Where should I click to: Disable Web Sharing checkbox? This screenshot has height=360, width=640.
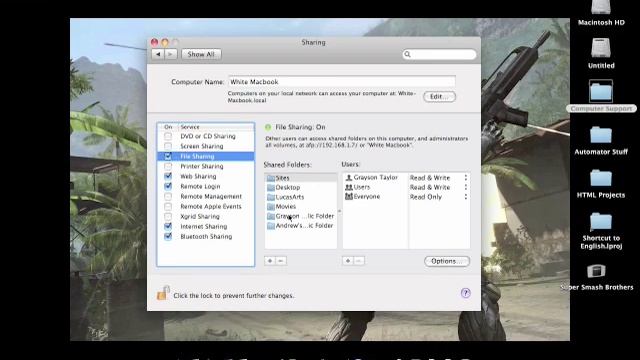point(168,176)
